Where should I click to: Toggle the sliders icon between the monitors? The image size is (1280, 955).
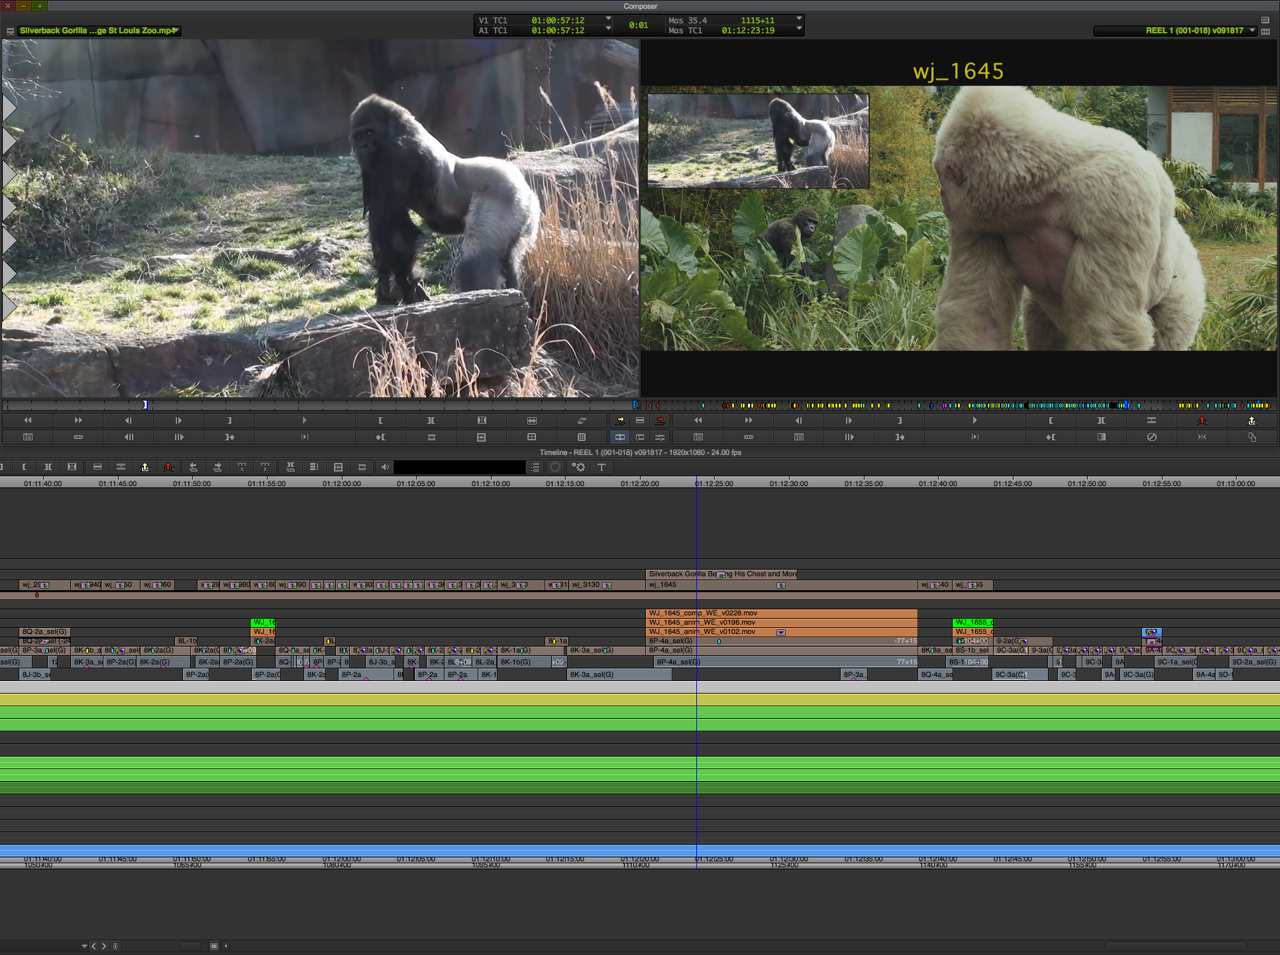pos(660,437)
